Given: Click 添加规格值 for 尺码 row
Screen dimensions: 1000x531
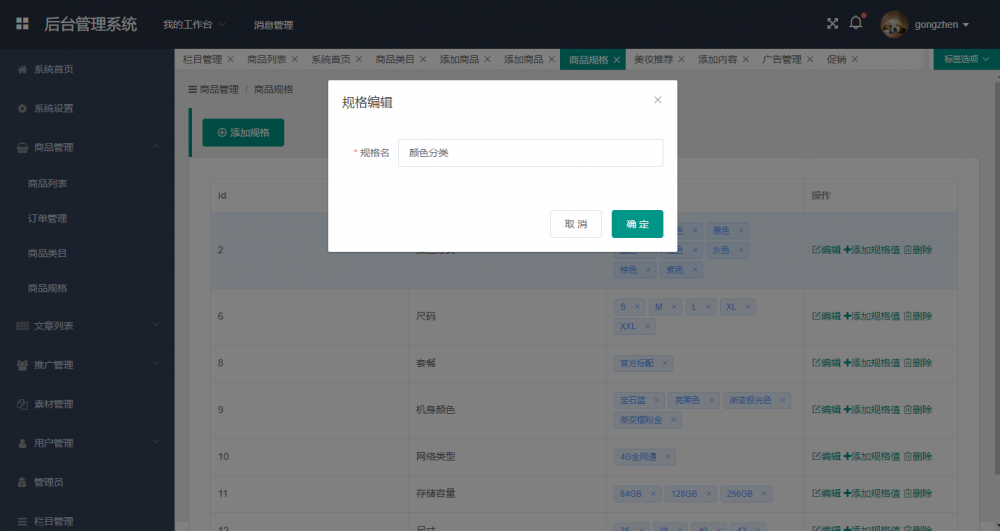Looking at the screenshot, I should pyautogui.click(x=872, y=316).
